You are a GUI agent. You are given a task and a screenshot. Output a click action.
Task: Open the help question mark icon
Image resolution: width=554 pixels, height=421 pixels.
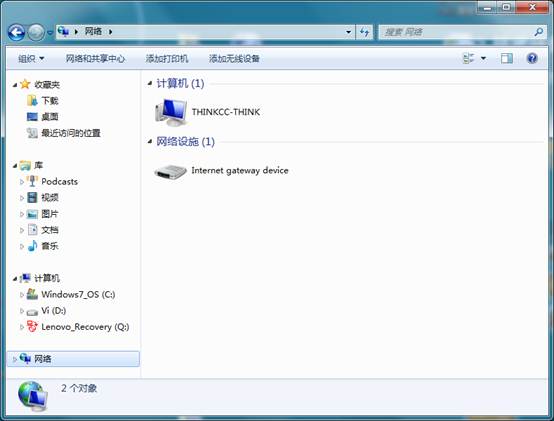coord(532,58)
